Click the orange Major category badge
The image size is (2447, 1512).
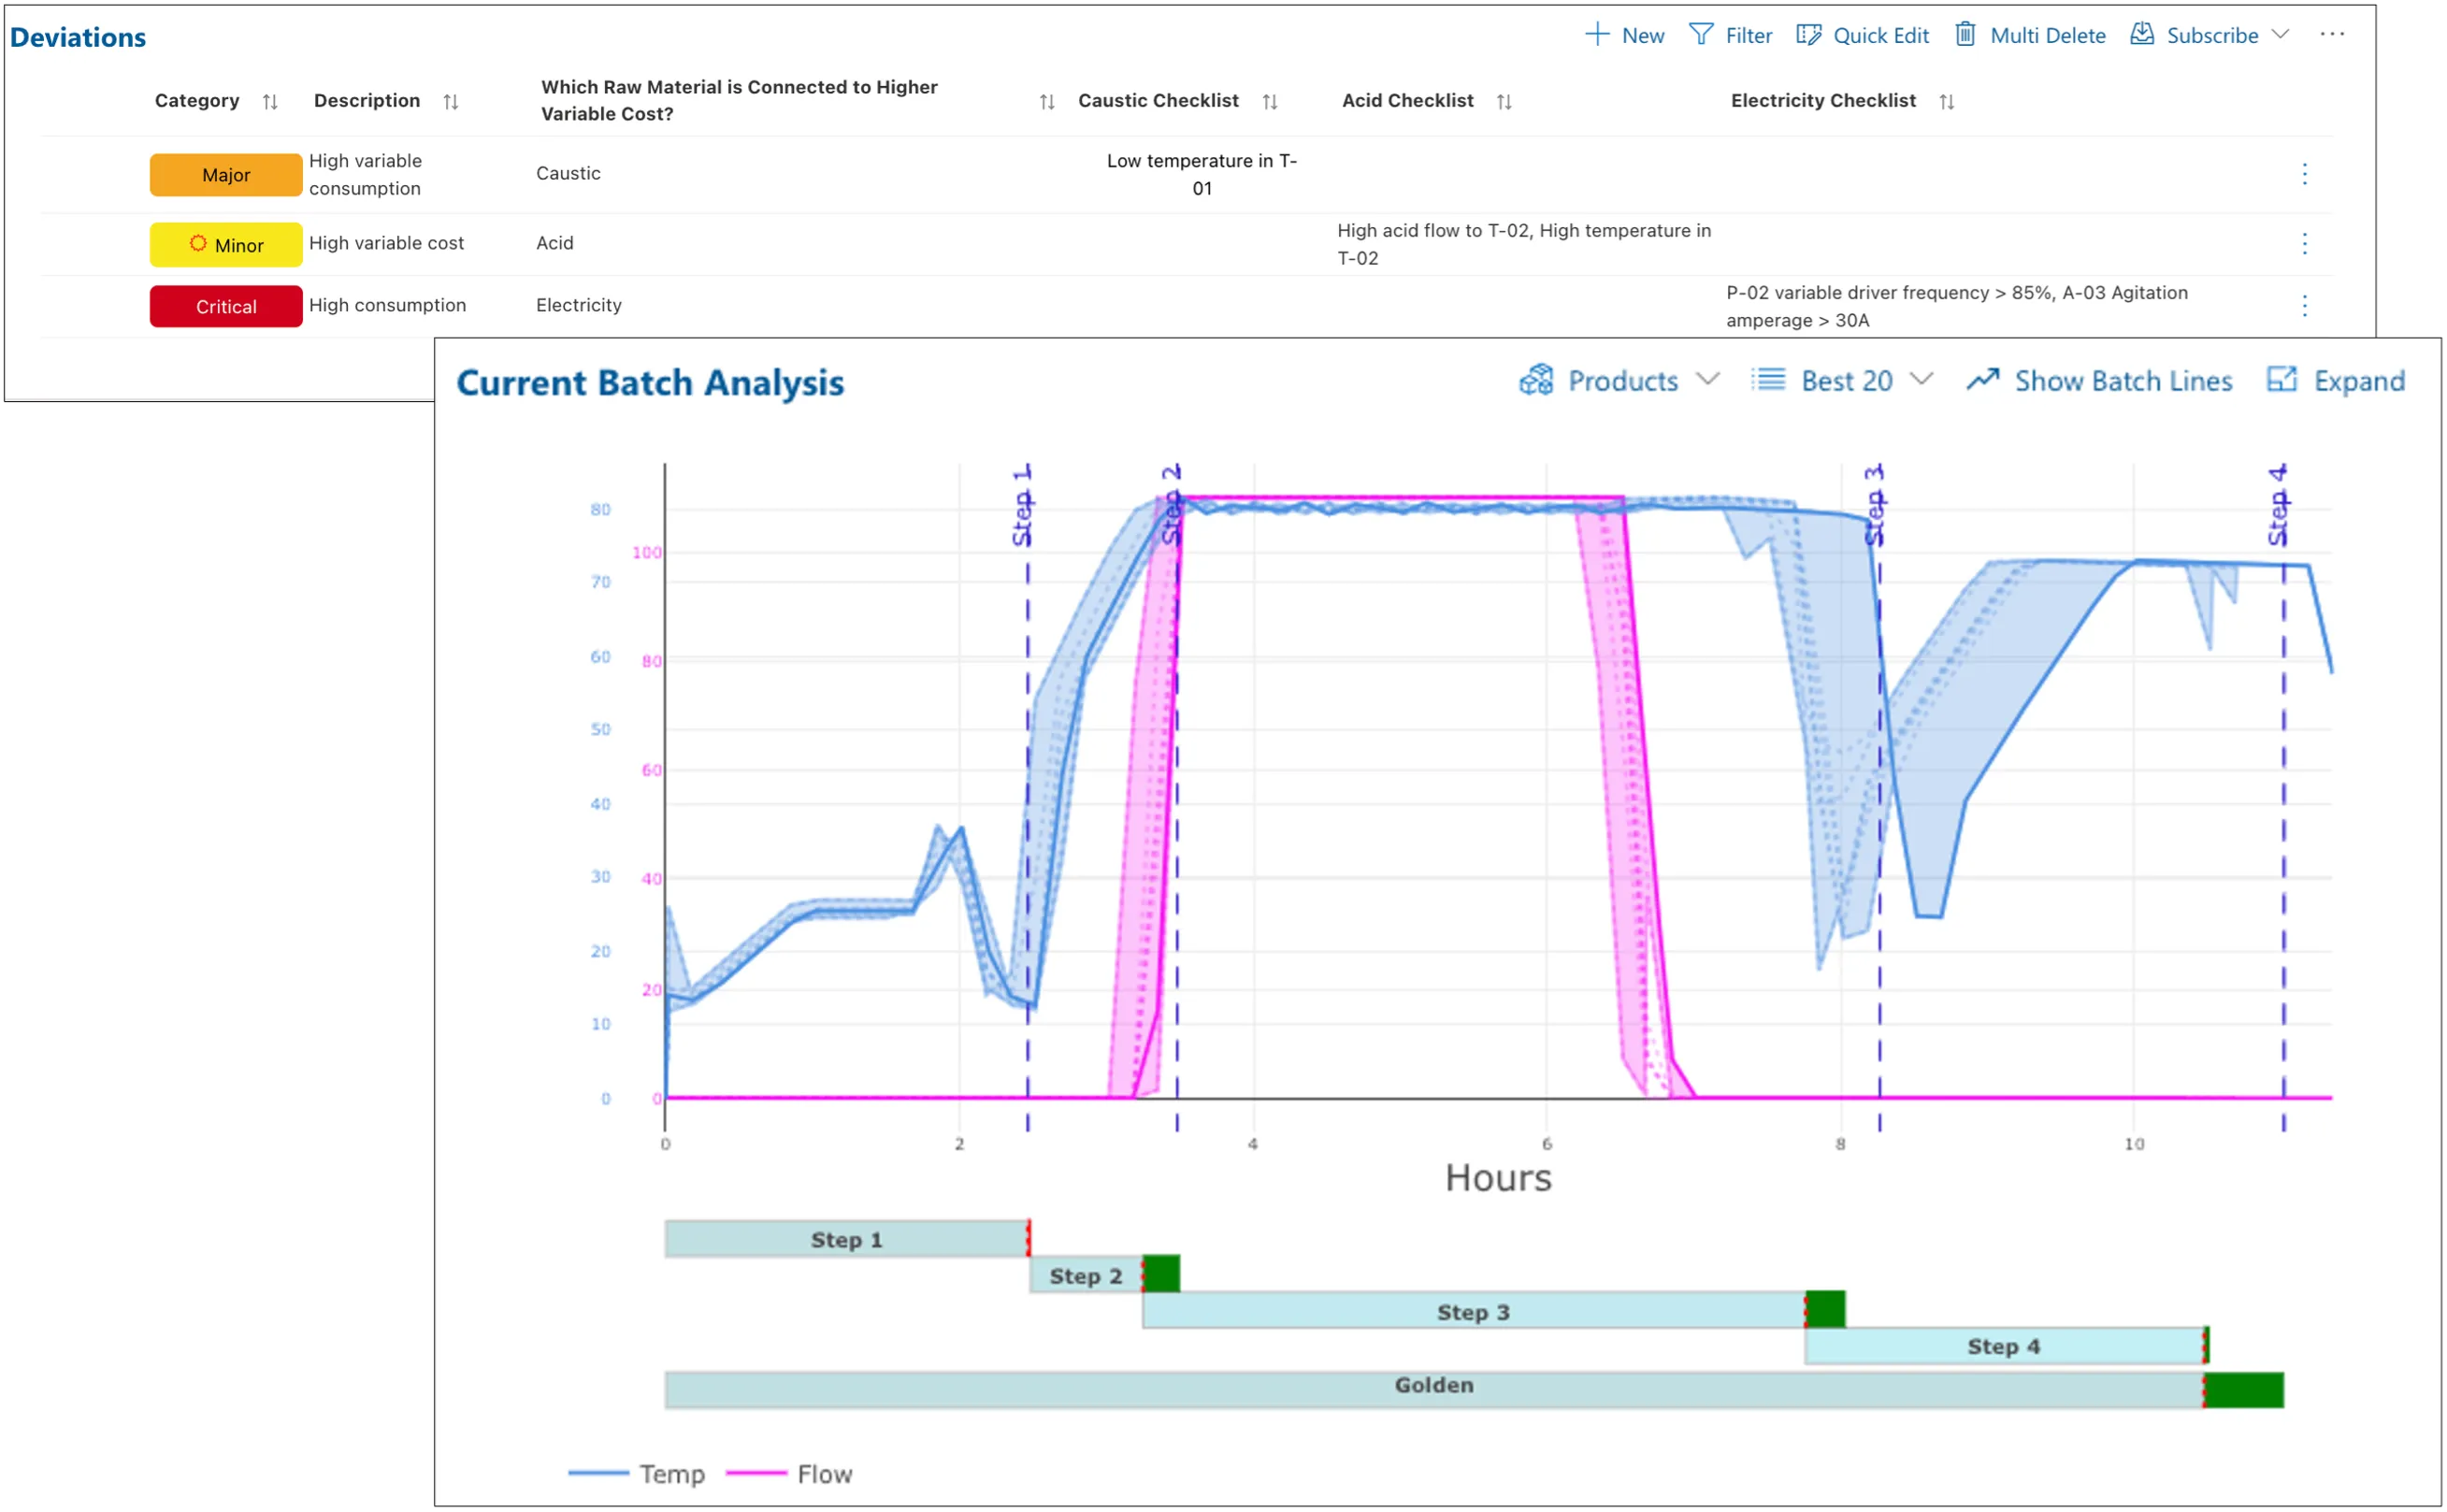pos(226,175)
